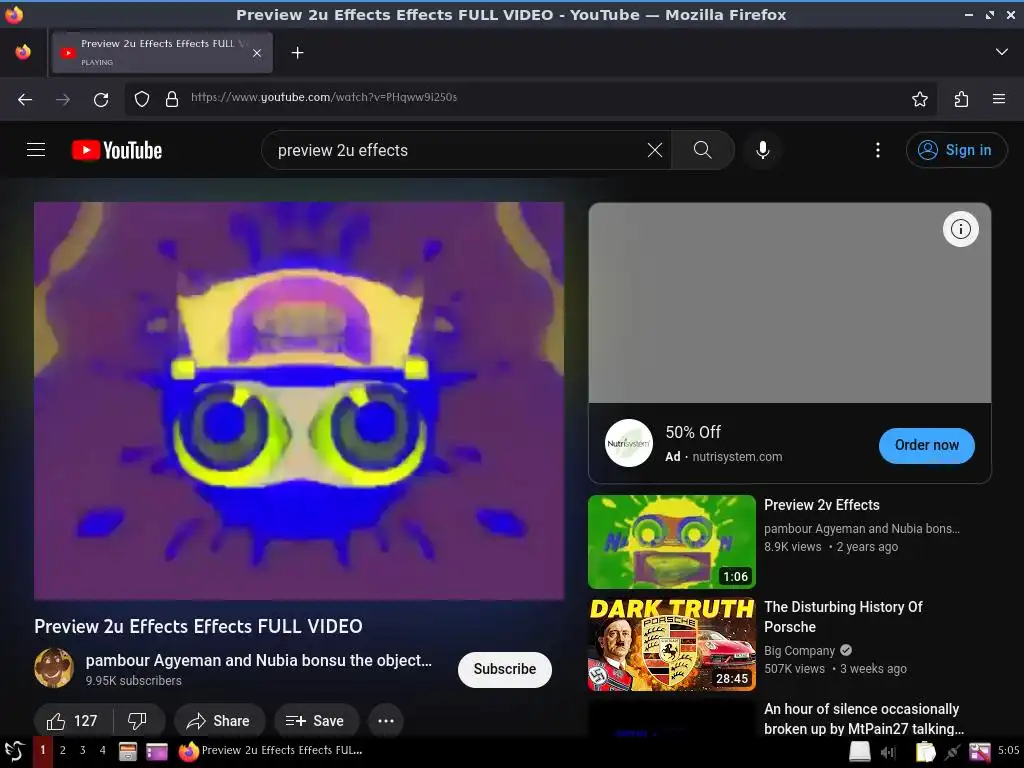Viewport: 1024px width, 768px height.
Task: Open the Preview 2v Effects title
Action: (x=822, y=505)
